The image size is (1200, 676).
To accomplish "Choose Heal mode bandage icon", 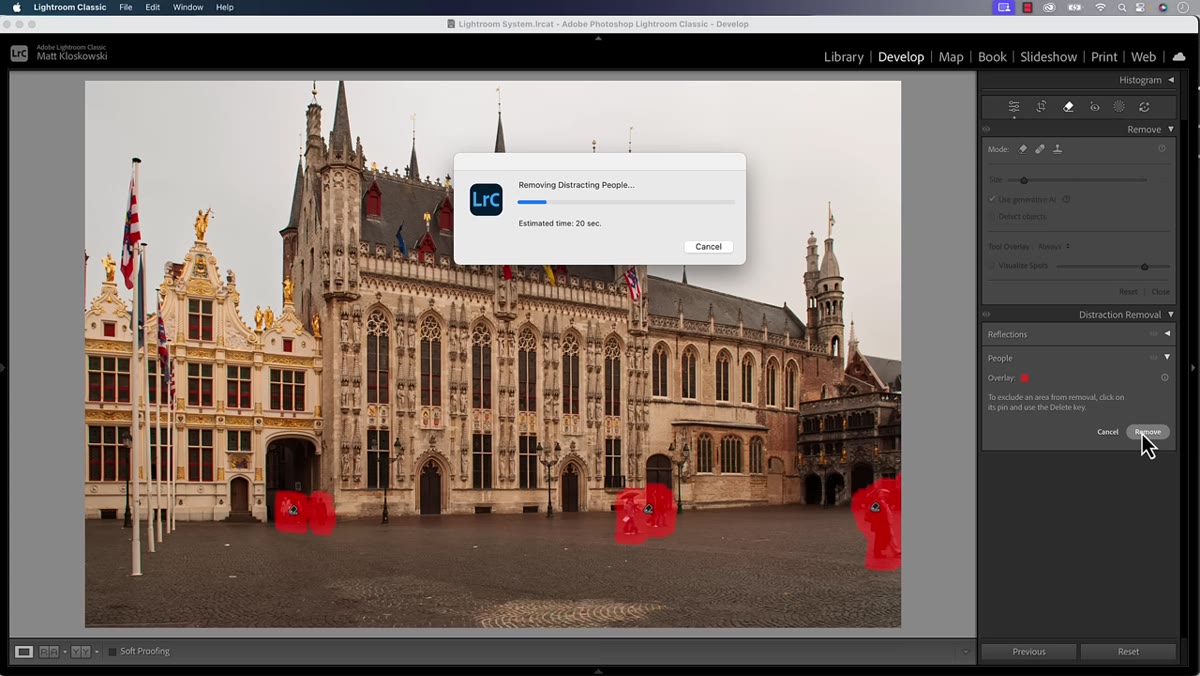I will [x=1040, y=149].
